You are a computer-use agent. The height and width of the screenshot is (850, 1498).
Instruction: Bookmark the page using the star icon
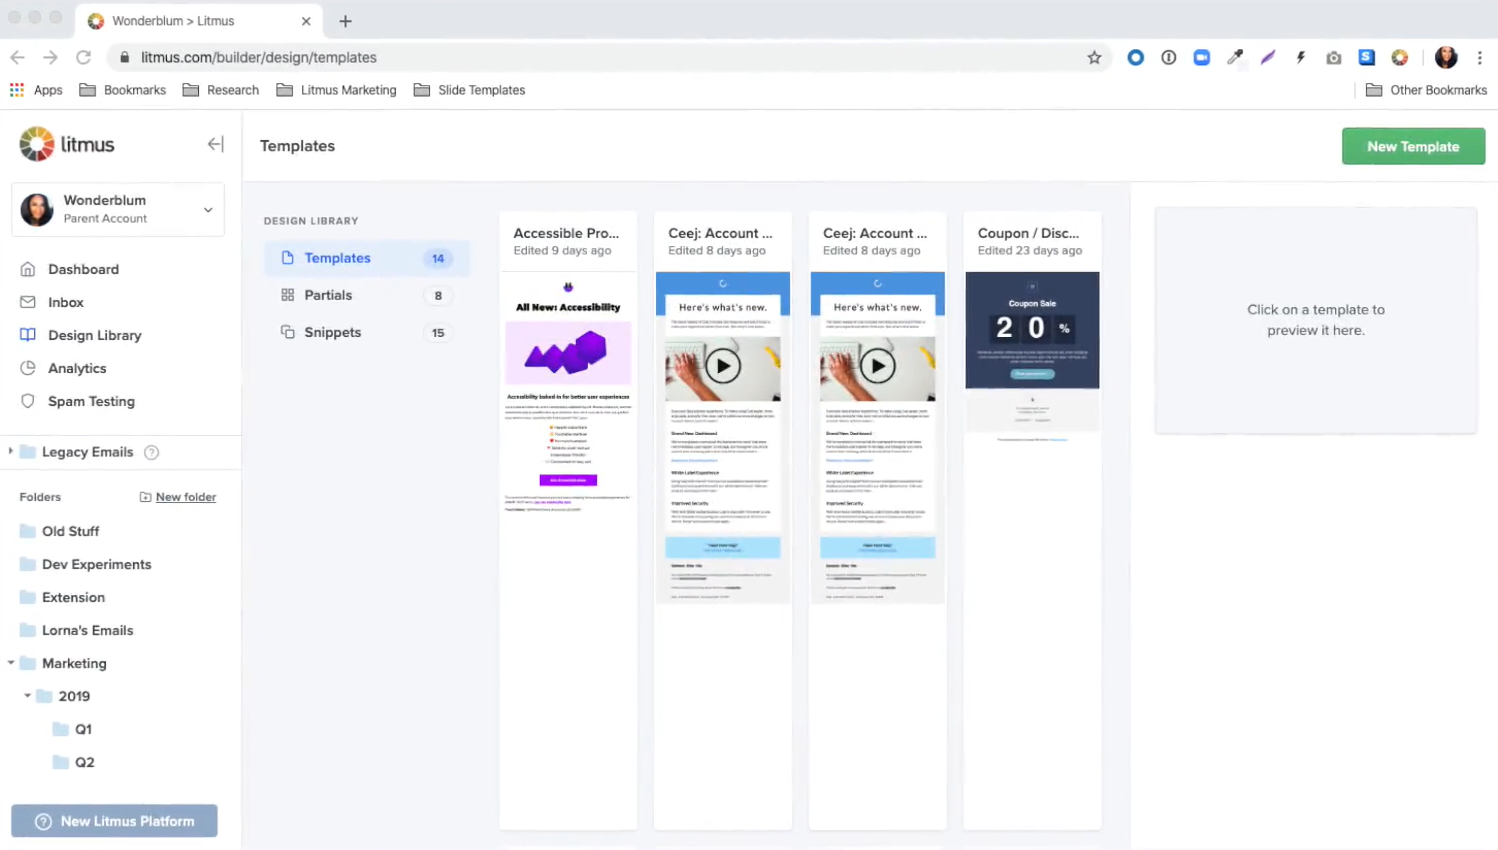point(1094,57)
